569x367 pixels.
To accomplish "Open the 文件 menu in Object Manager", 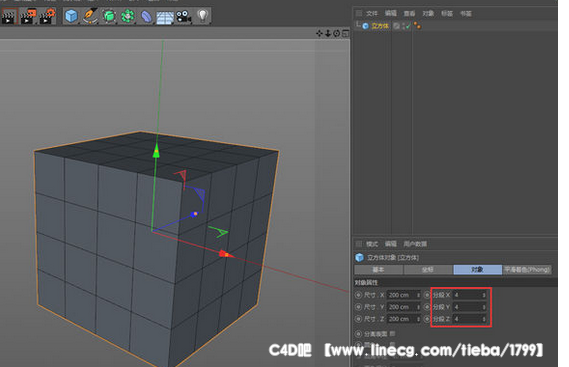I will point(372,13).
